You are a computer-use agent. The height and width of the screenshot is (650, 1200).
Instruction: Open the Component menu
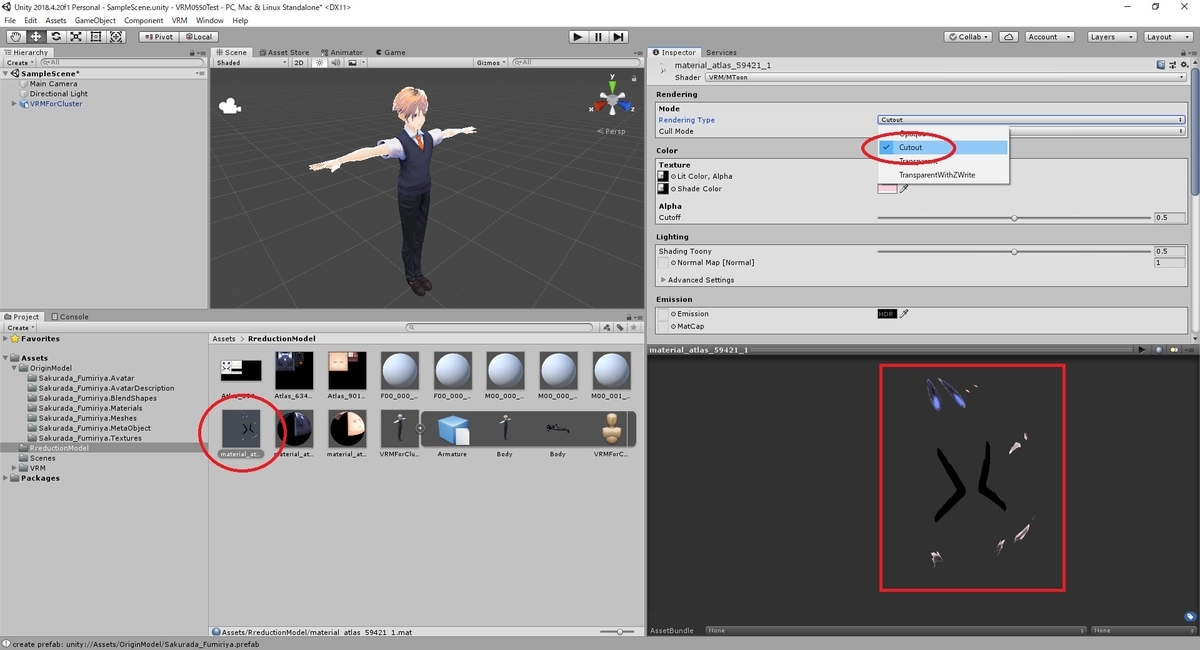click(143, 20)
